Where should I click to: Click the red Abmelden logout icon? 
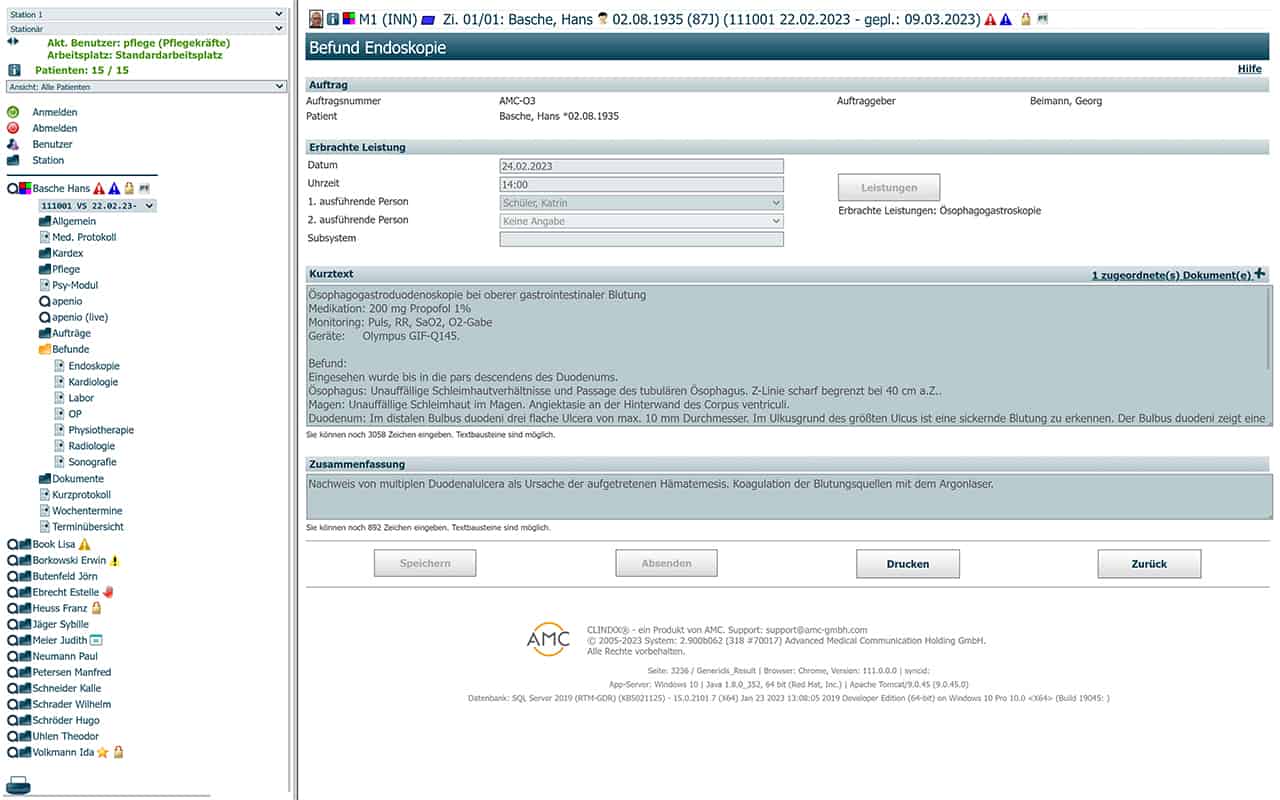coord(13,128)
